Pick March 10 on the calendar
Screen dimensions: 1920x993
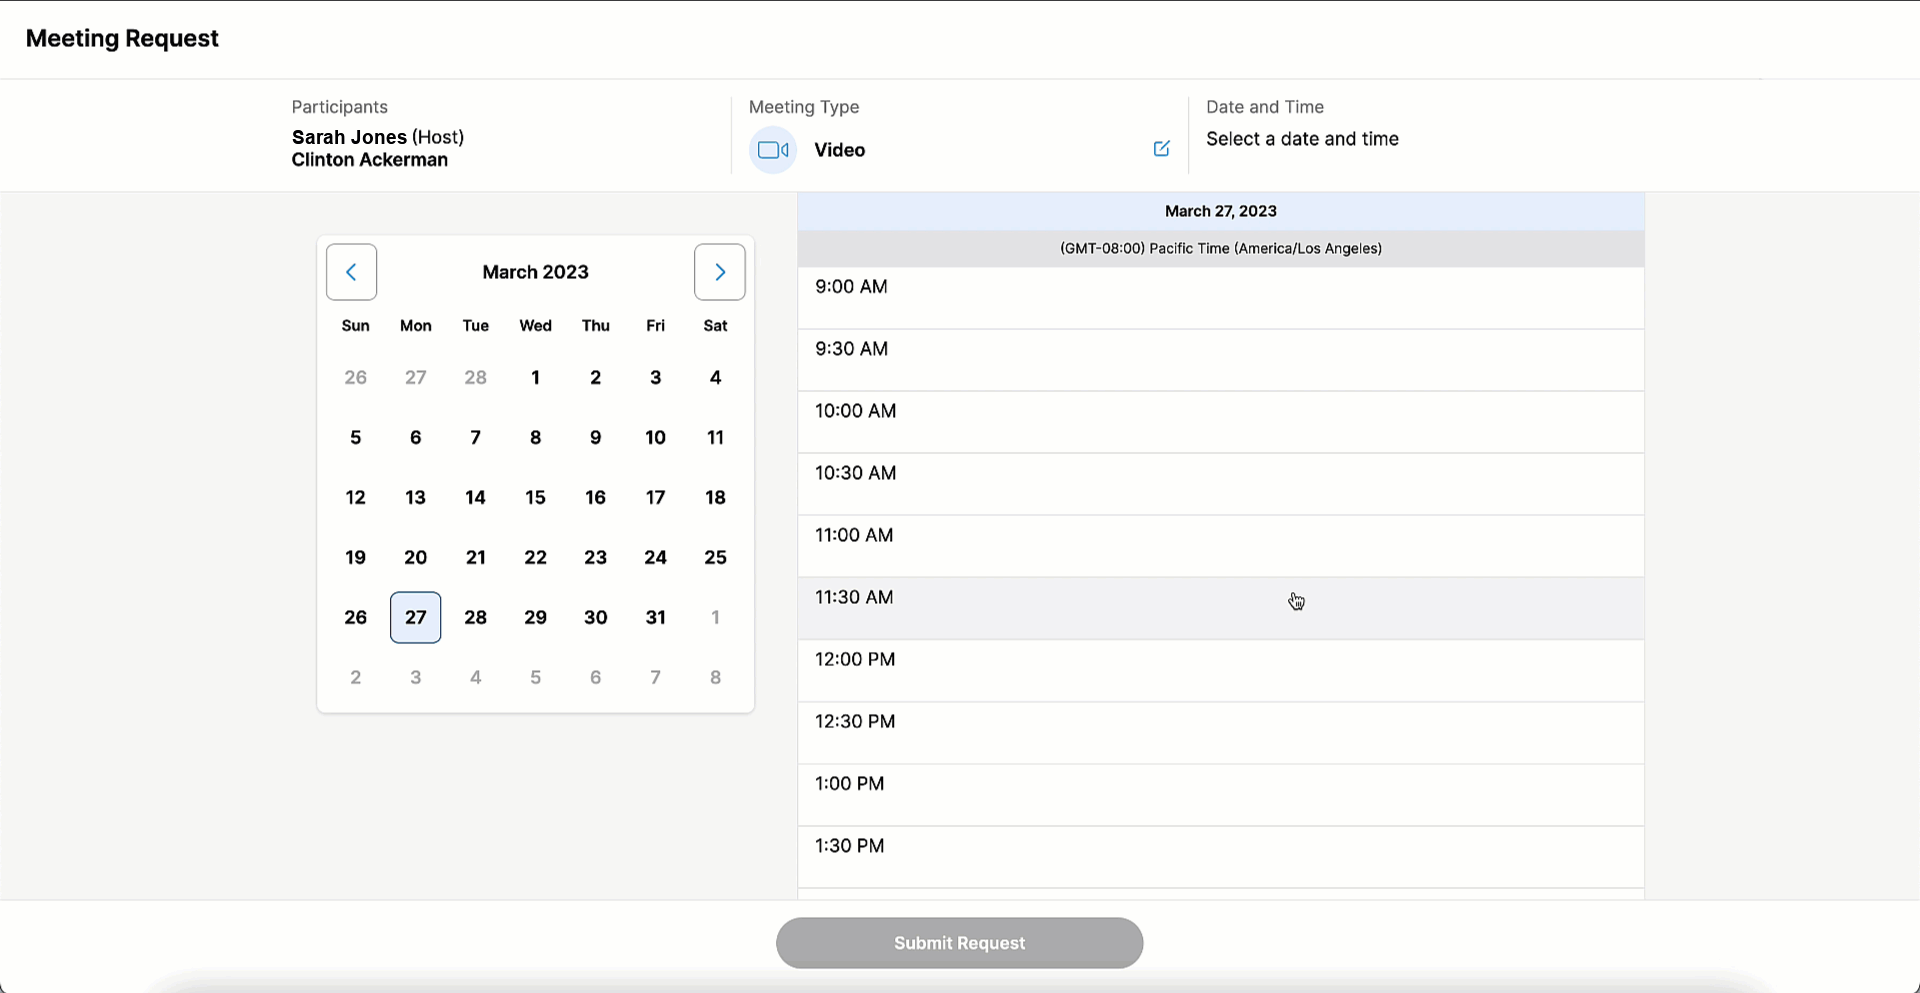(x=655, y=437)
